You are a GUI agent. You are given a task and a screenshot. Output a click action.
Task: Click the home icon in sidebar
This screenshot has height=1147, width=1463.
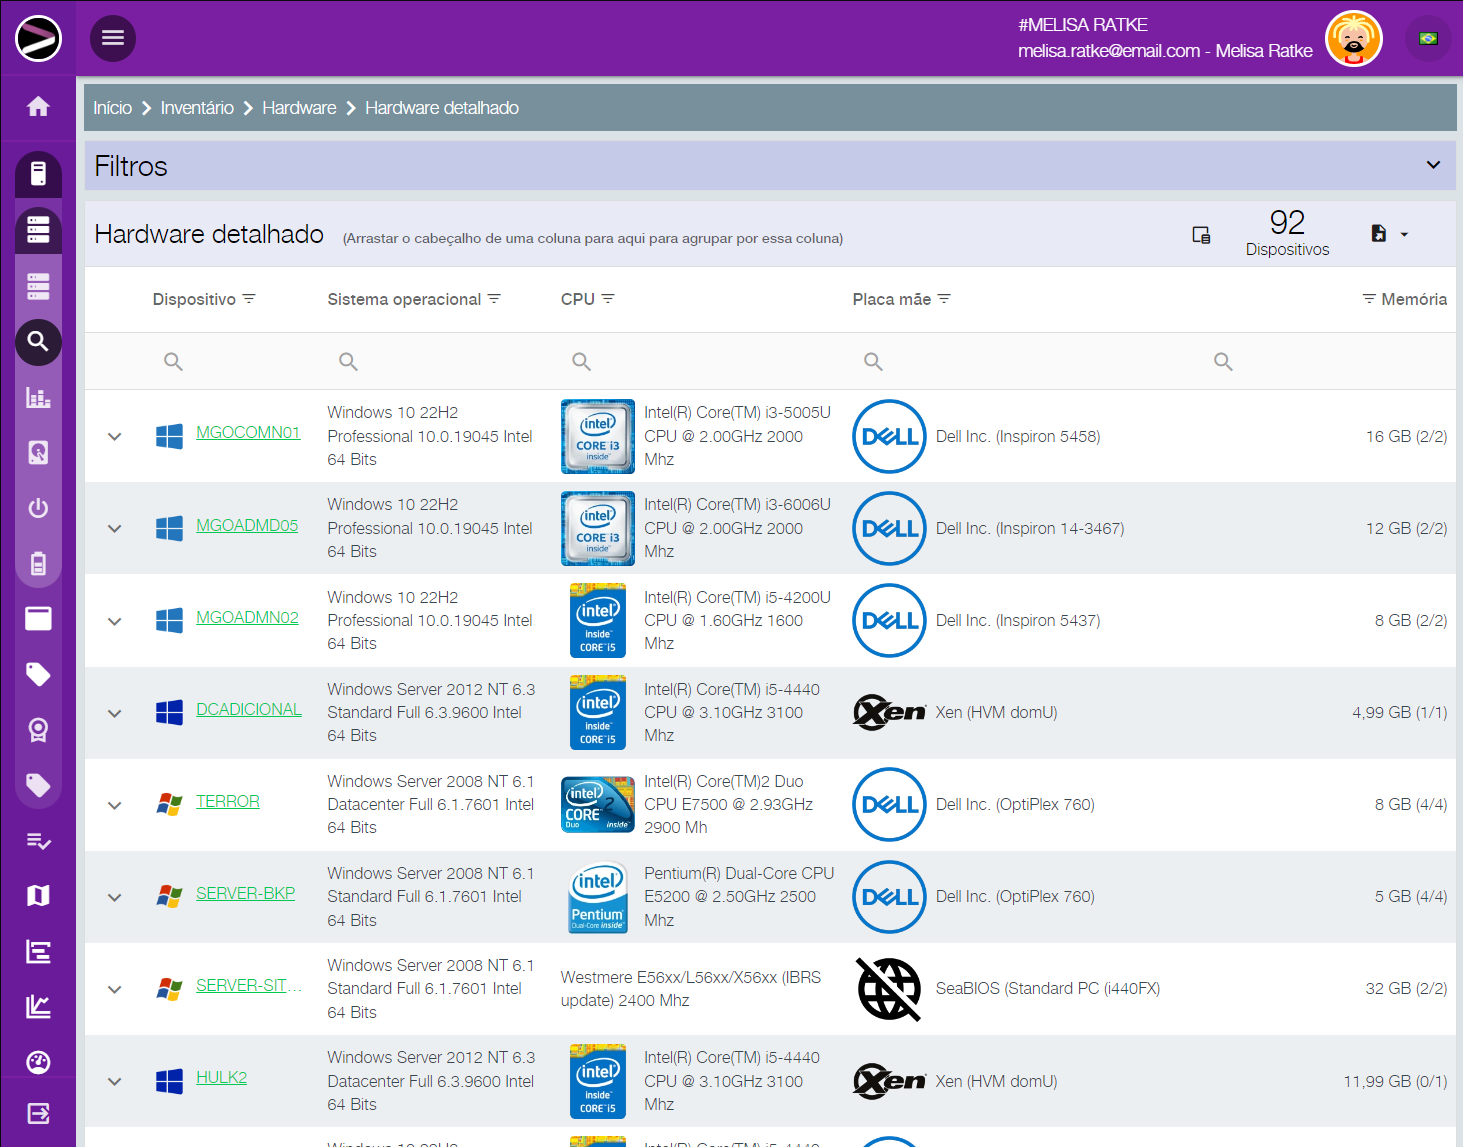[x=38, y=106]
